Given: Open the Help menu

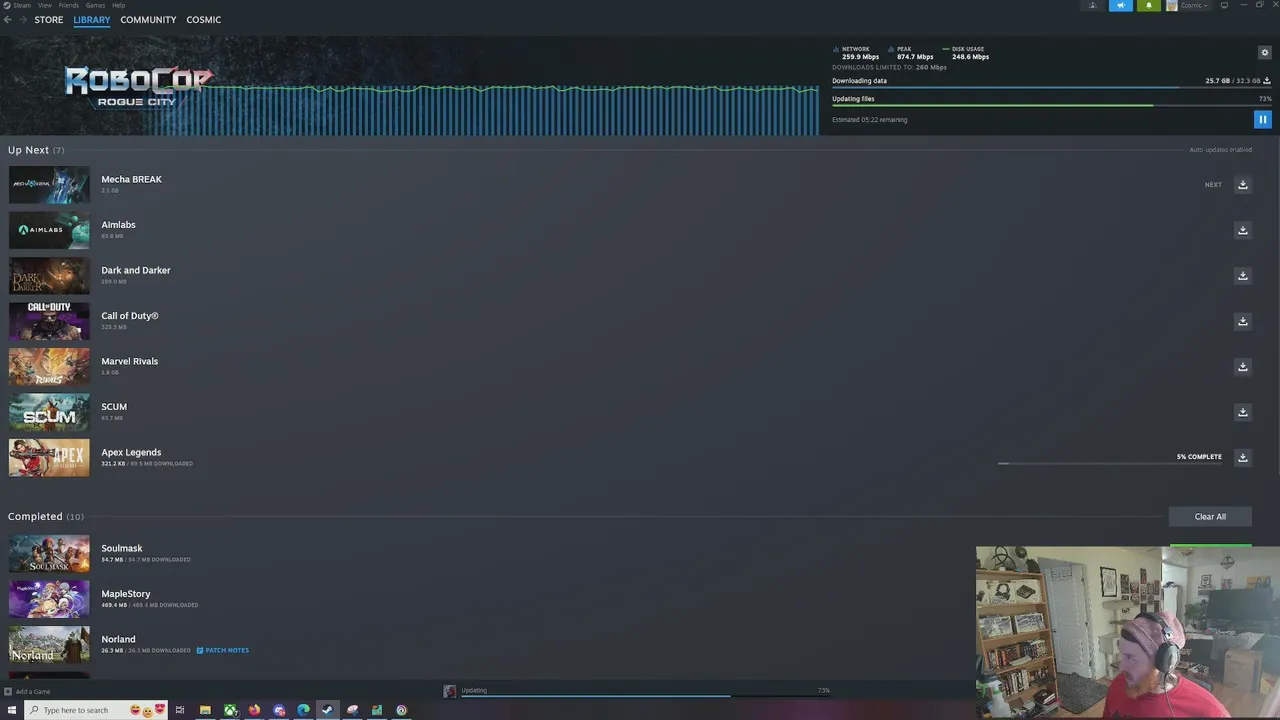Looking at the screenshot, I should 119,5.
